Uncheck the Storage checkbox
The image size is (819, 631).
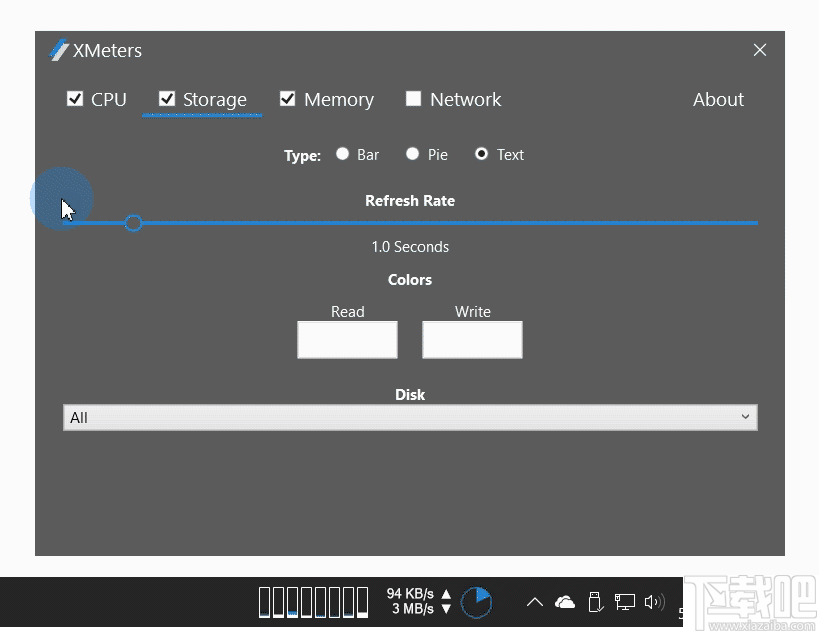pos(167,99)
